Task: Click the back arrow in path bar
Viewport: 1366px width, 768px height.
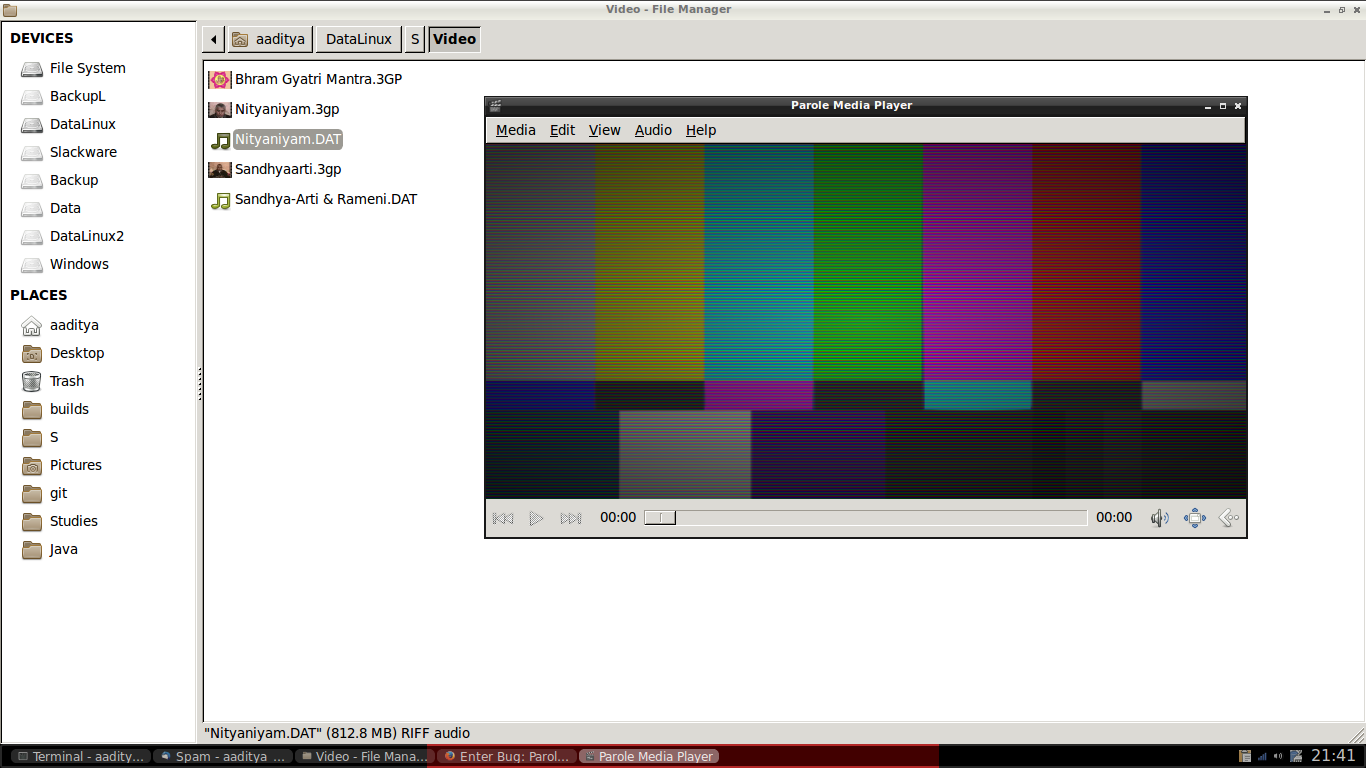Action: pyautogui.click(x=213, y=40)
